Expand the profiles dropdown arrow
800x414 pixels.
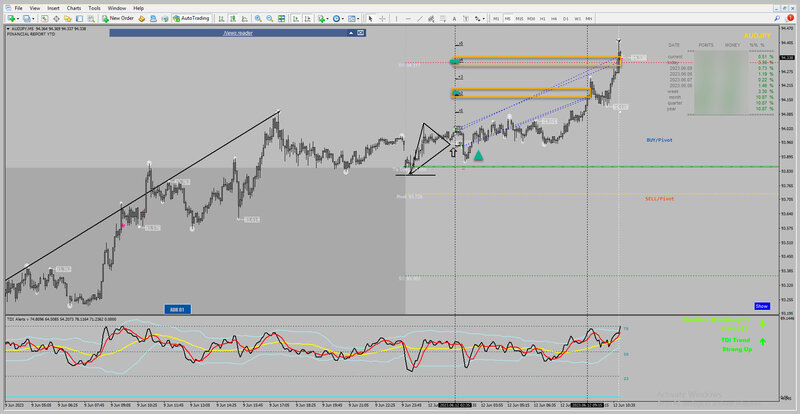point(34,18)
